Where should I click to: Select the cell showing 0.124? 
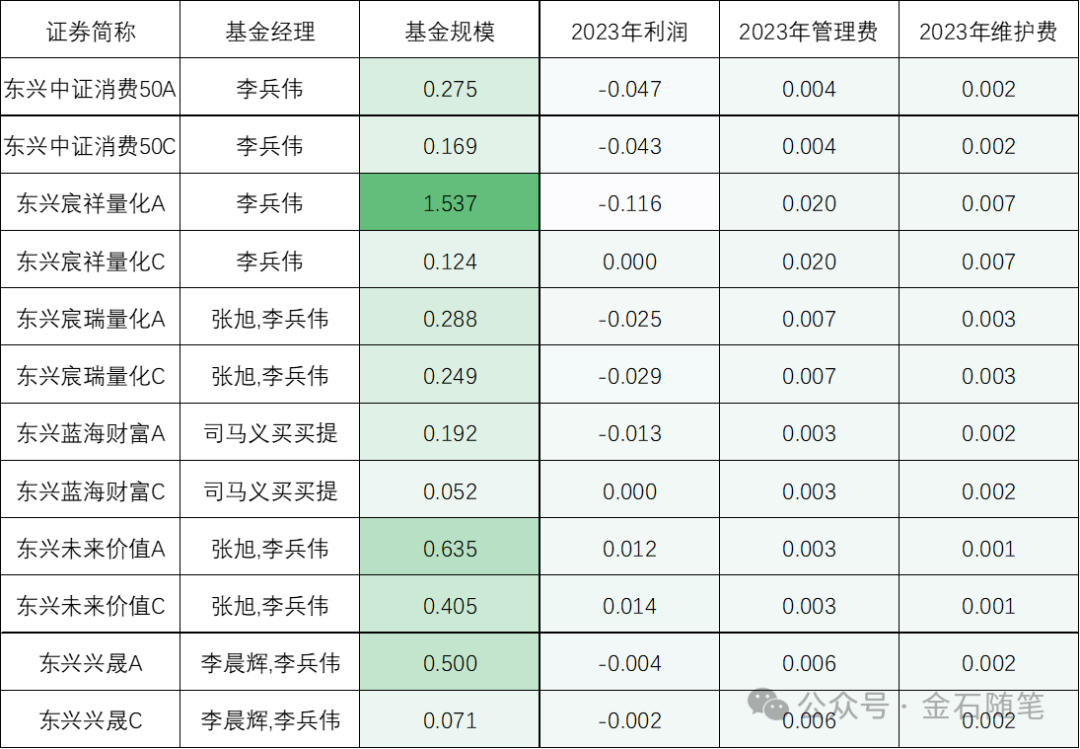pos(450,261)
